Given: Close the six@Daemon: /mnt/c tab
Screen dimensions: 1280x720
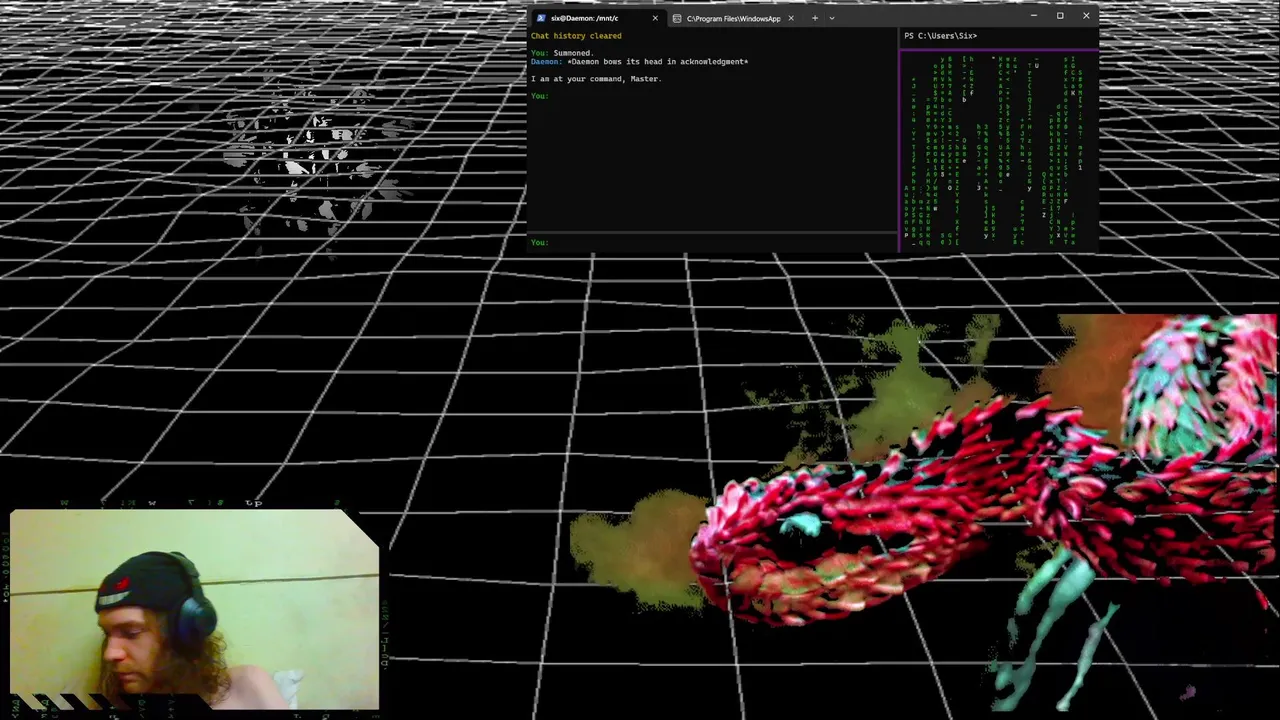Looking at the screenshot, I should (655, 18).
